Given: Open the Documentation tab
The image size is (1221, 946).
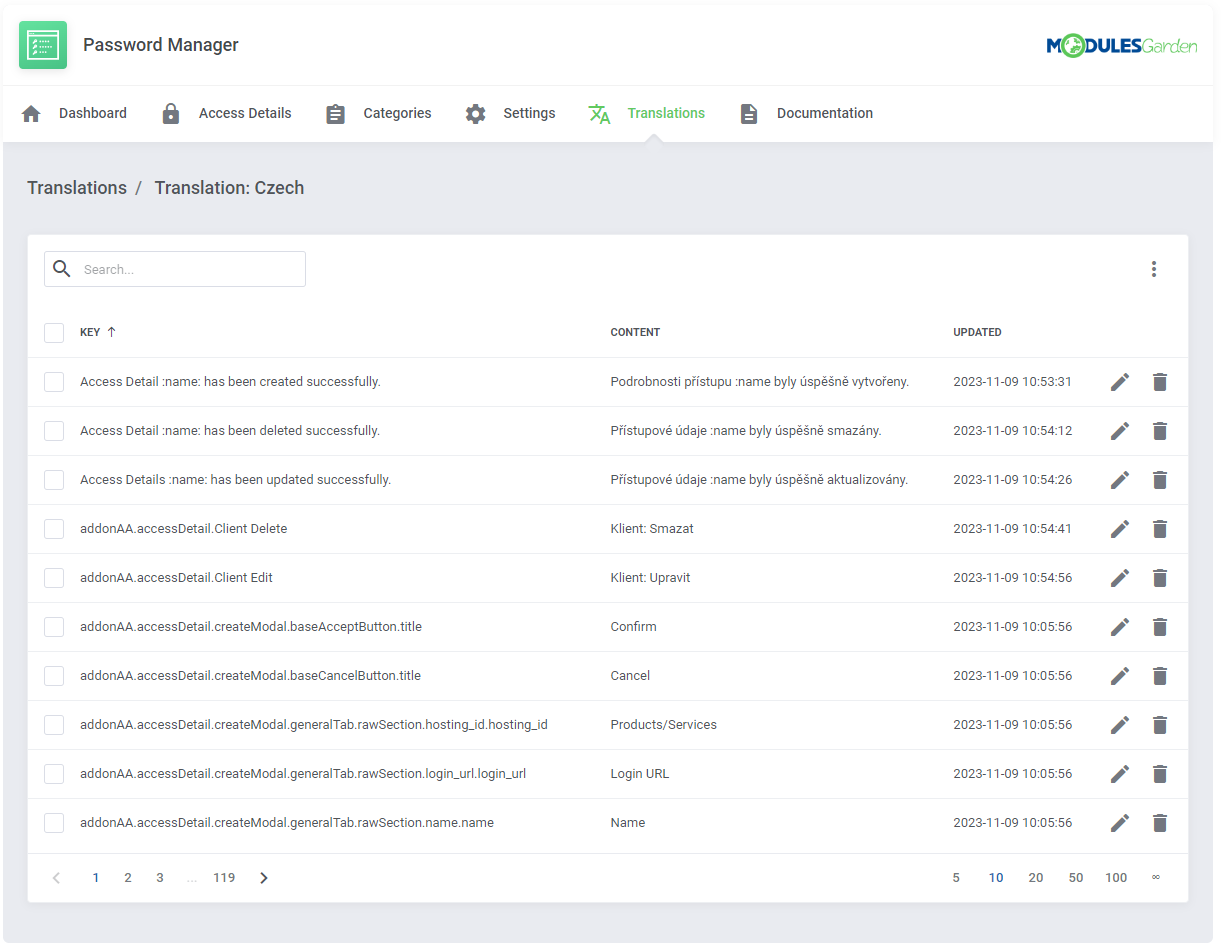Looking at the screenshot, I should 806,114.
